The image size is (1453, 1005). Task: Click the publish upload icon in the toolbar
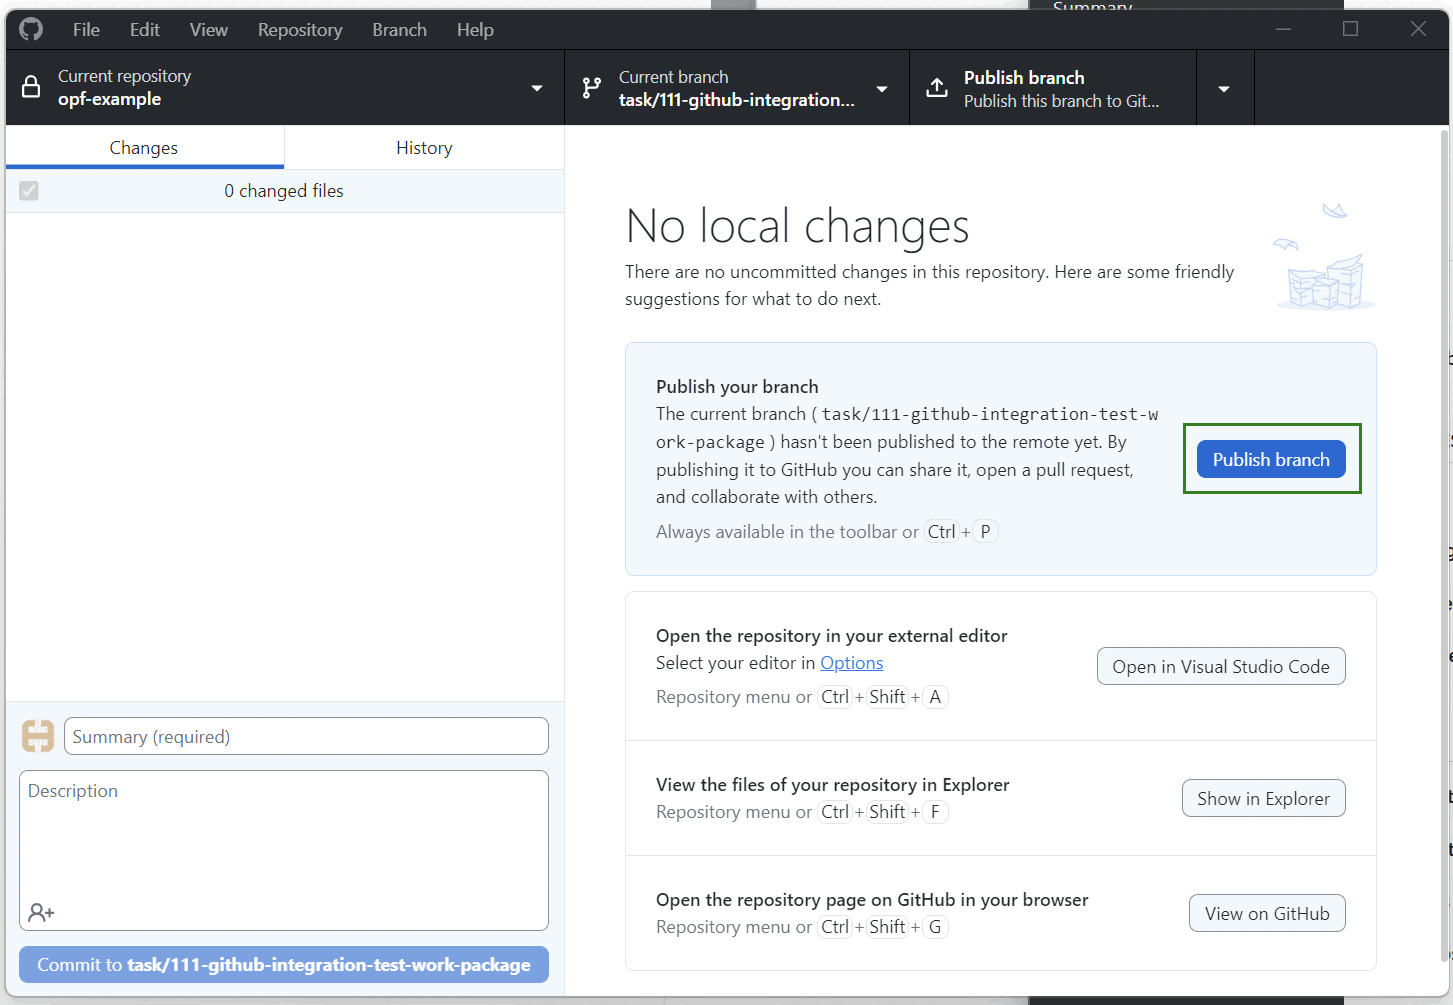click(936, 87)
